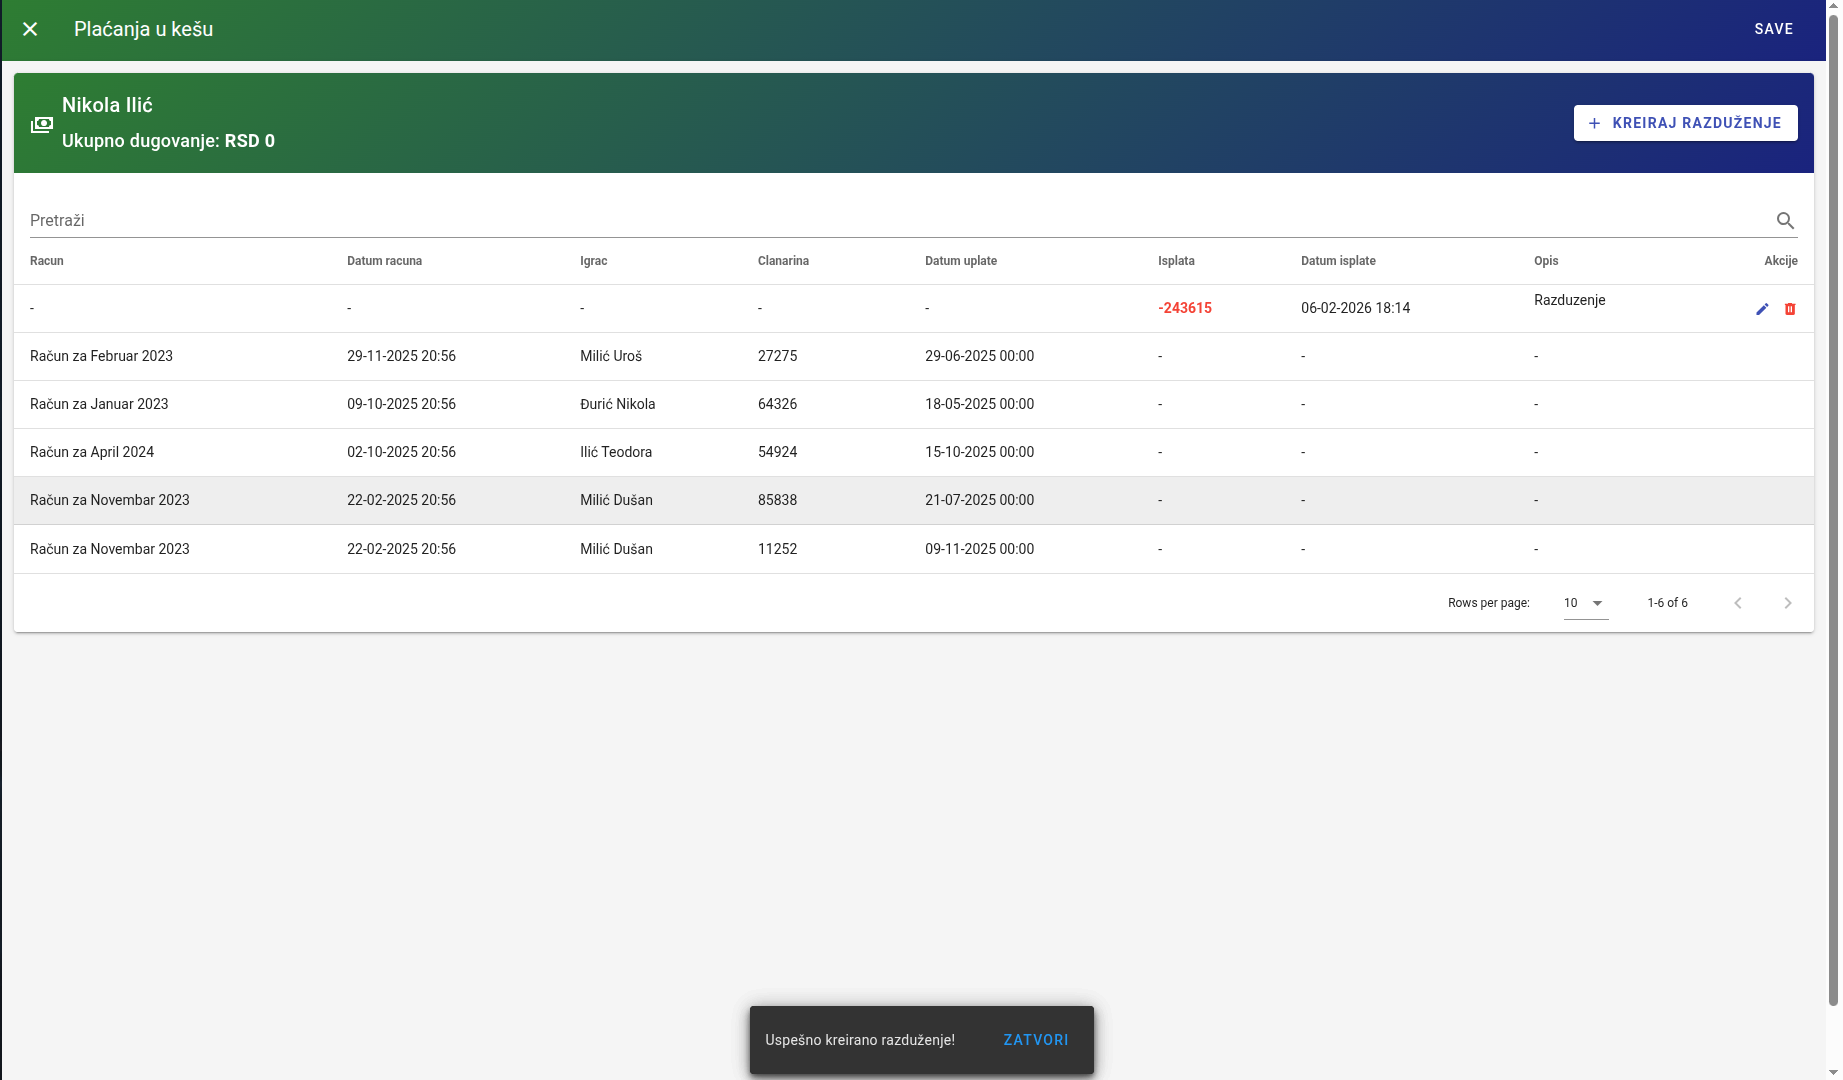Focus the Pretraži search field

click(x=890, y=221)
